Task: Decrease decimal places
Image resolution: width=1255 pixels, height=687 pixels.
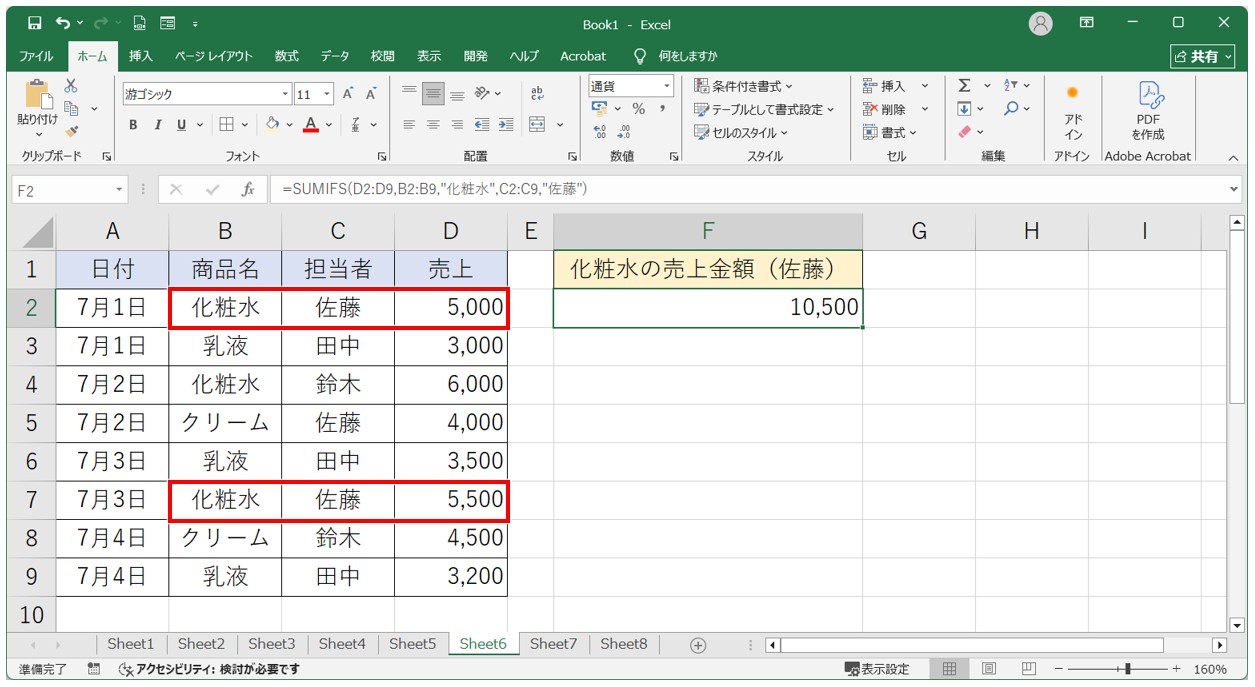Action: [625, 131]
